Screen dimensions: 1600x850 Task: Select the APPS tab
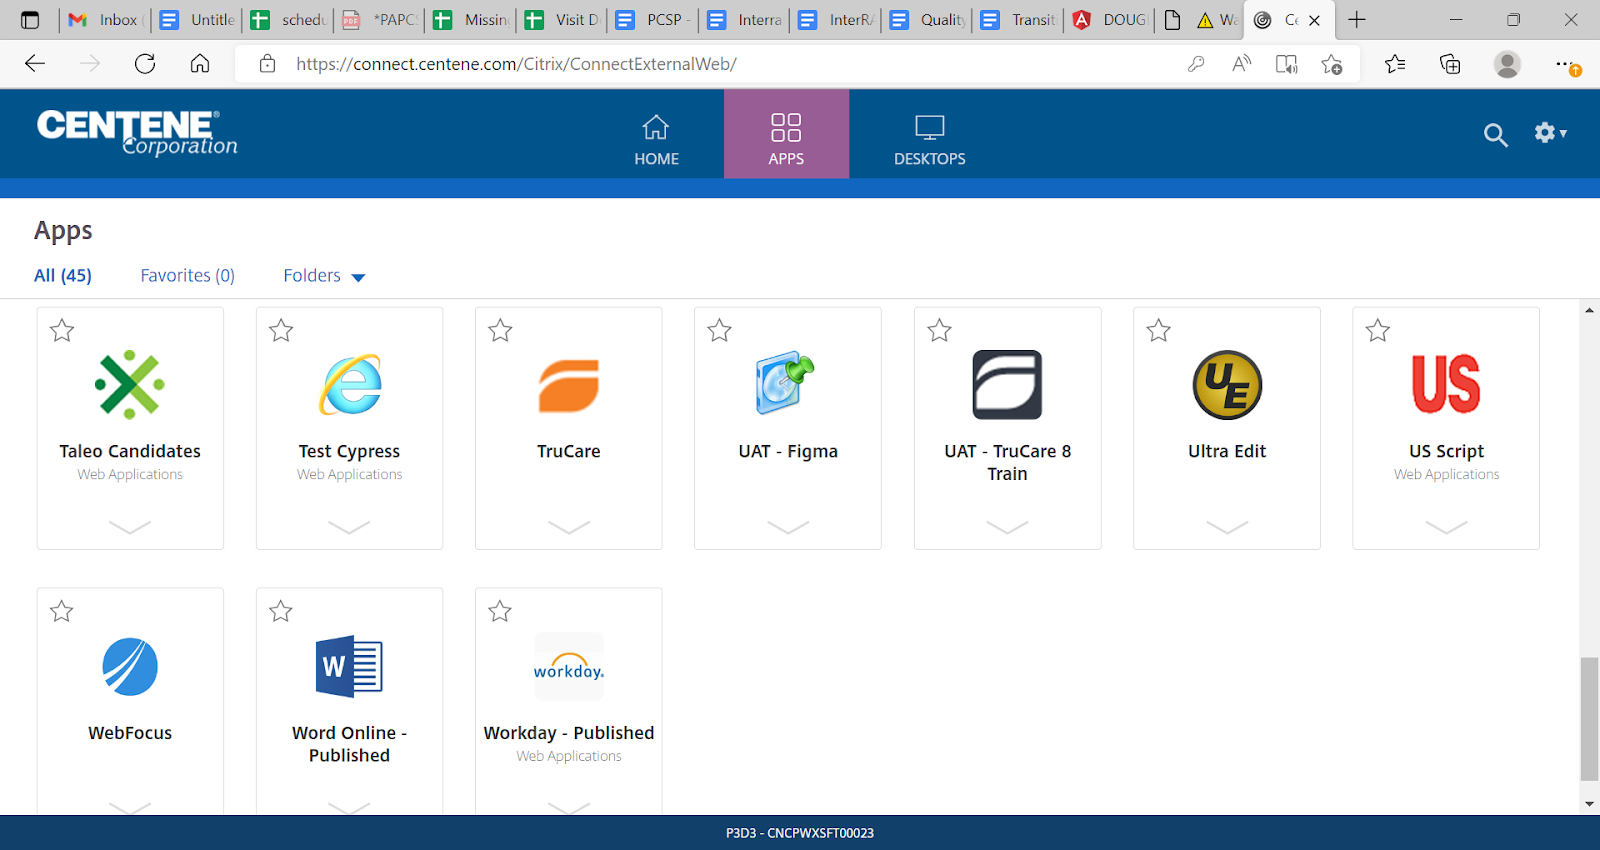786,134
